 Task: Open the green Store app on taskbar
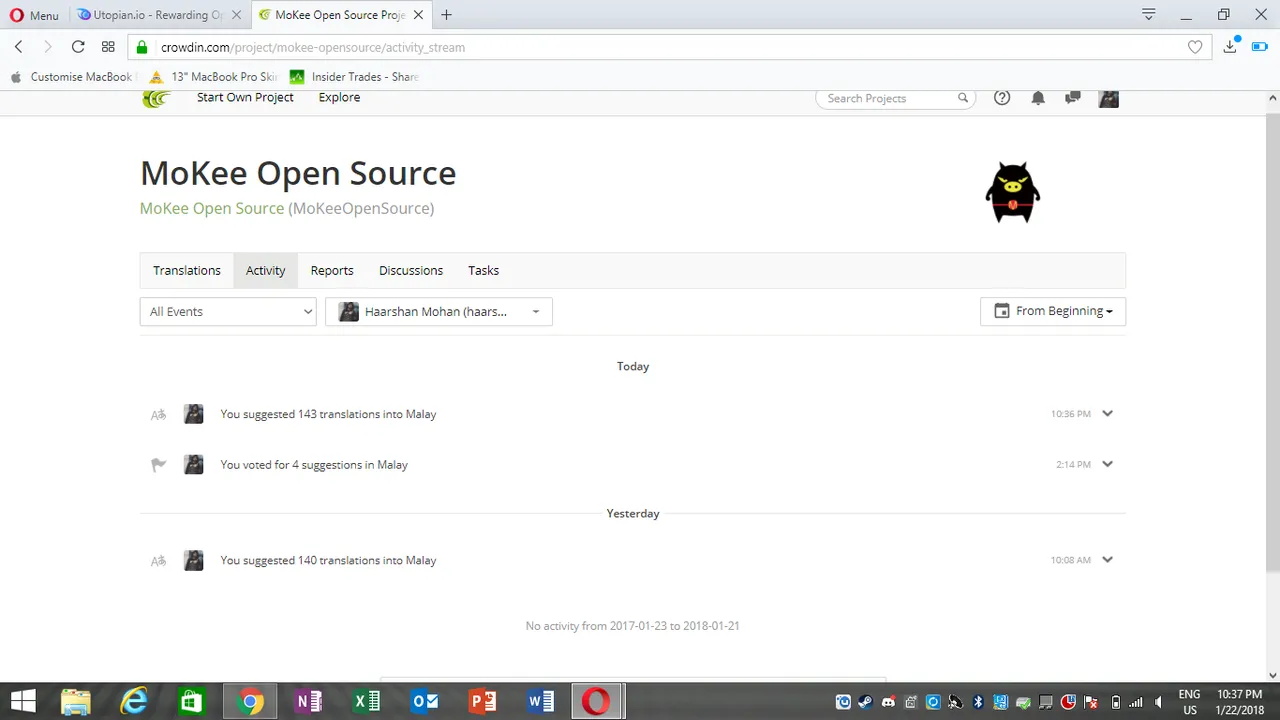pyautogui.click(x=192, y=701)
